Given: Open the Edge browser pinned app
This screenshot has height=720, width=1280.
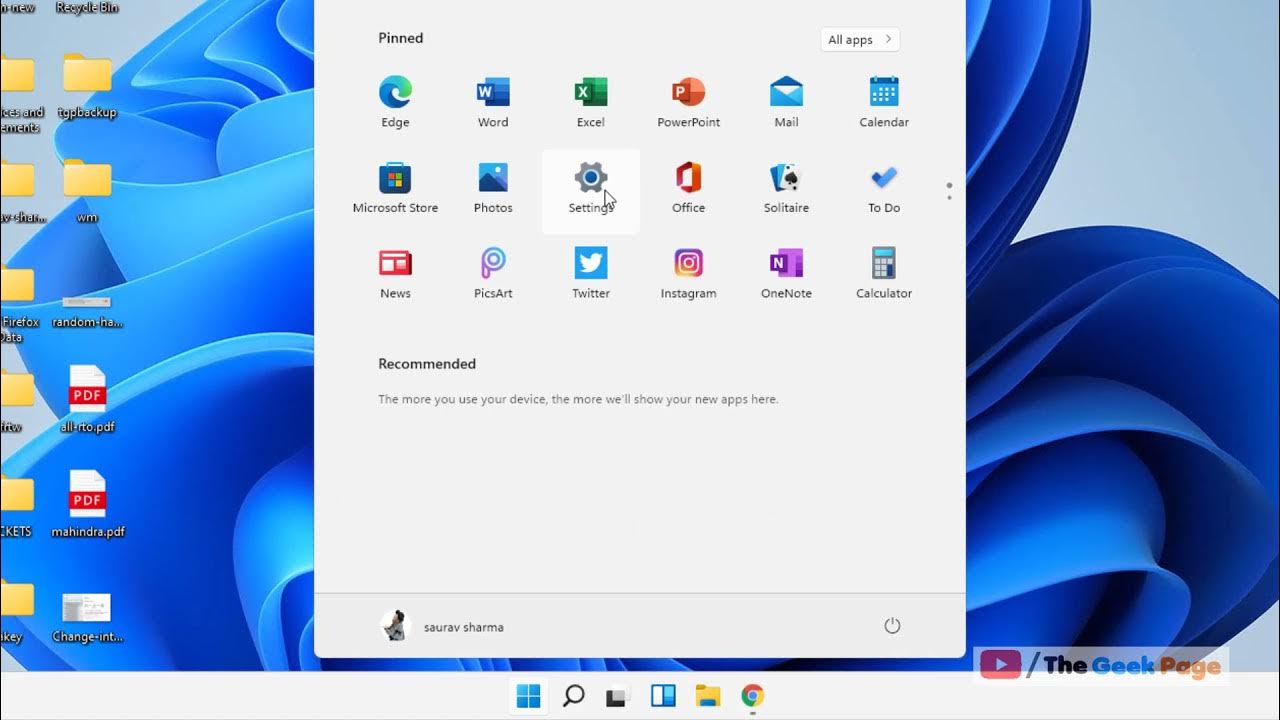Looking at the screenshot, I should [x=395, y=103].
